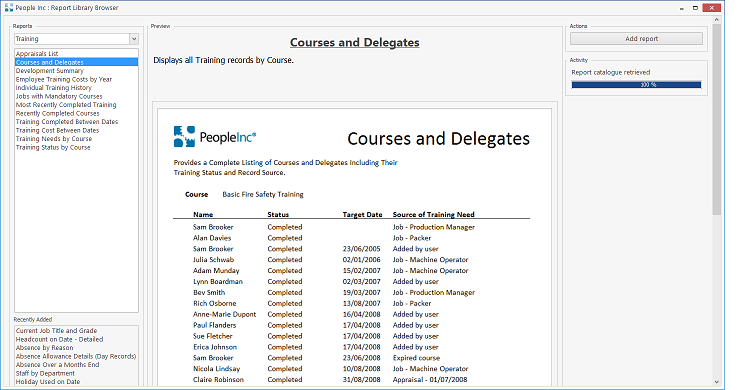
Task: Click the vertical scrollbar thumb
Action: coord(717,120)
